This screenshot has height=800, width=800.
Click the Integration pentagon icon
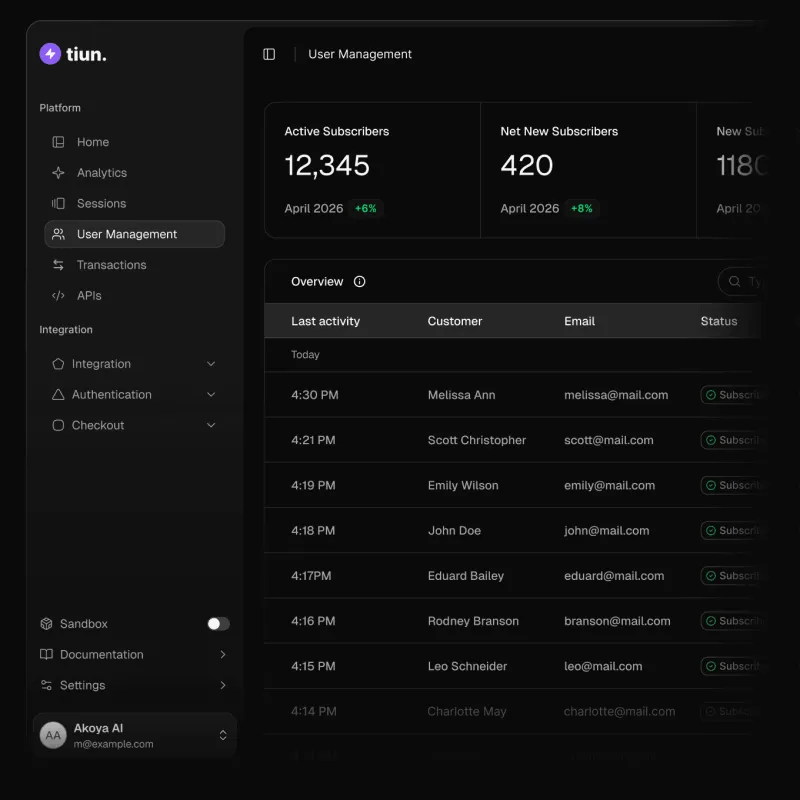click(58, 364)
